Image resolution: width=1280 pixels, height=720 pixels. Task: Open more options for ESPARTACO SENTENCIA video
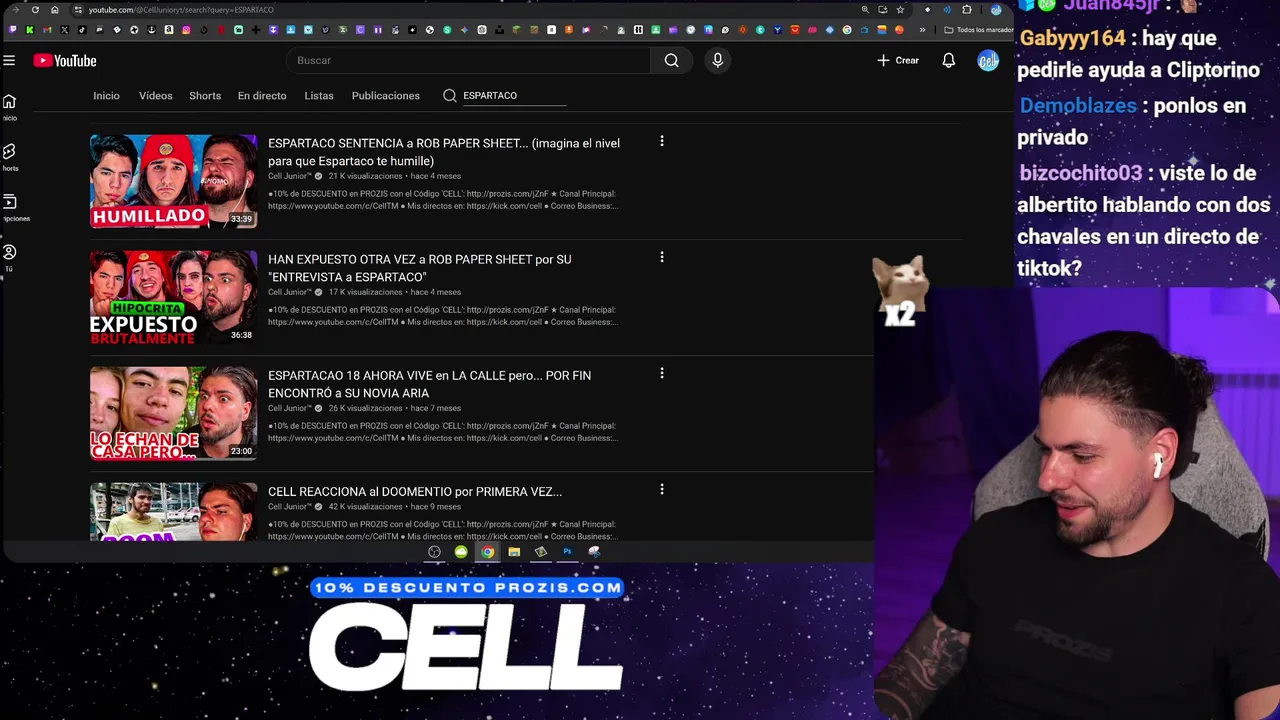click(x=661, y=141)
